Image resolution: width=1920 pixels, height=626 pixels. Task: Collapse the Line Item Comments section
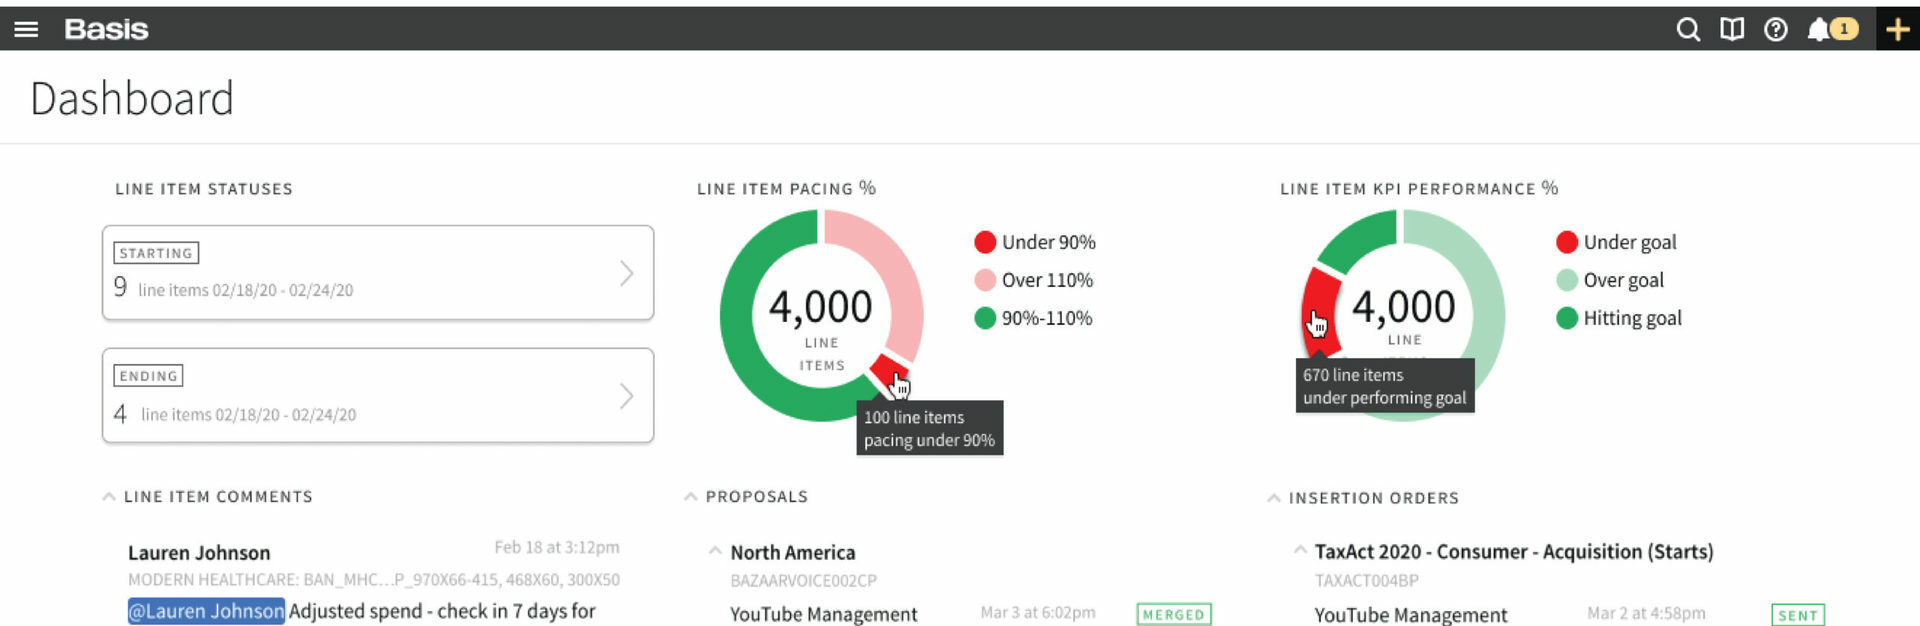point(109,495)
